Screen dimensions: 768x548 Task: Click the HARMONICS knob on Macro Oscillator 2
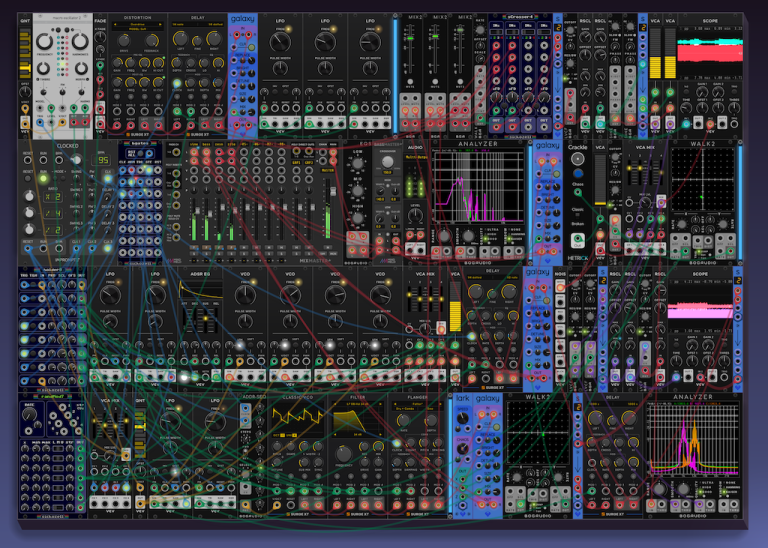pos(80,41)
